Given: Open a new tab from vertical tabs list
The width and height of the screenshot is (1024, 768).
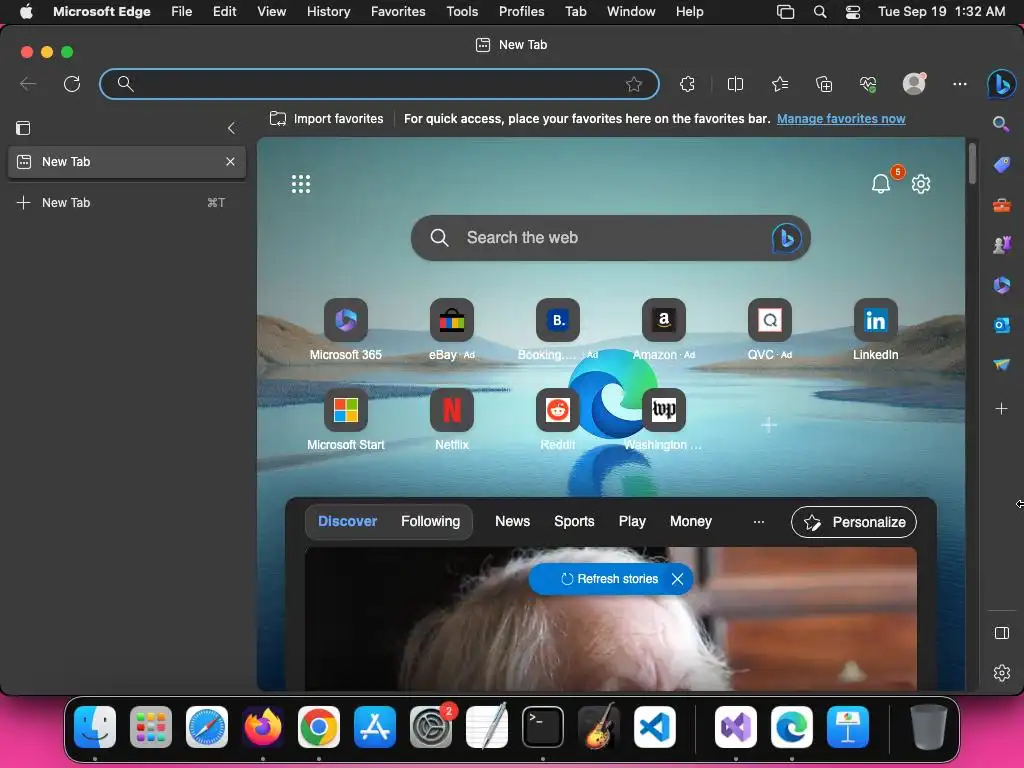Looking at the screenshot, I should [x=127, y=202].
